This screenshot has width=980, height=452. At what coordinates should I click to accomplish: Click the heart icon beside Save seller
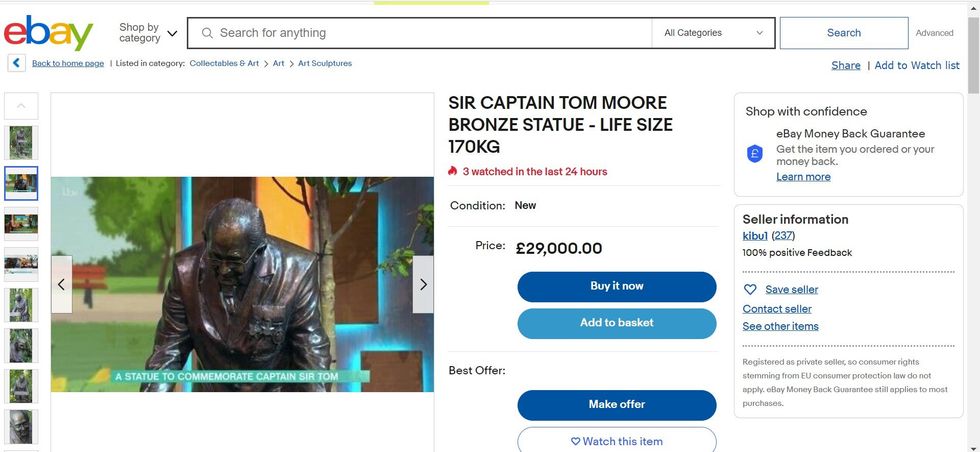(x=751, y=290)
